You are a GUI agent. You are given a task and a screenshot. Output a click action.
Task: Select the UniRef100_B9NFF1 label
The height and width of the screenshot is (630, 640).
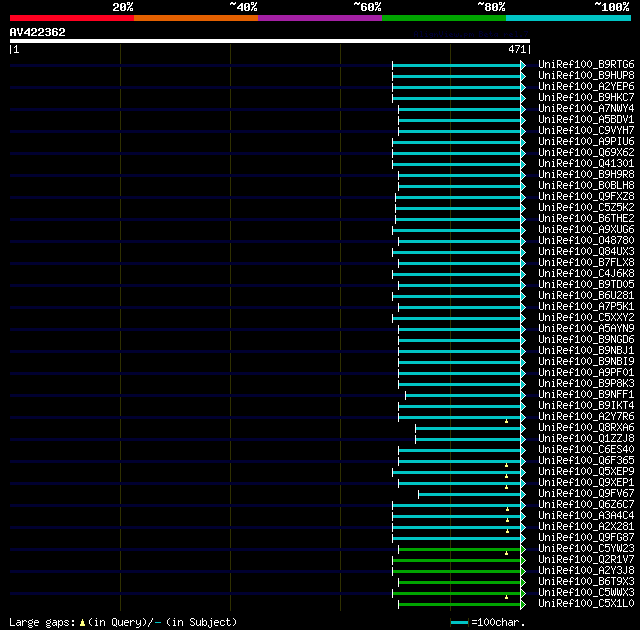pos(586,395)
